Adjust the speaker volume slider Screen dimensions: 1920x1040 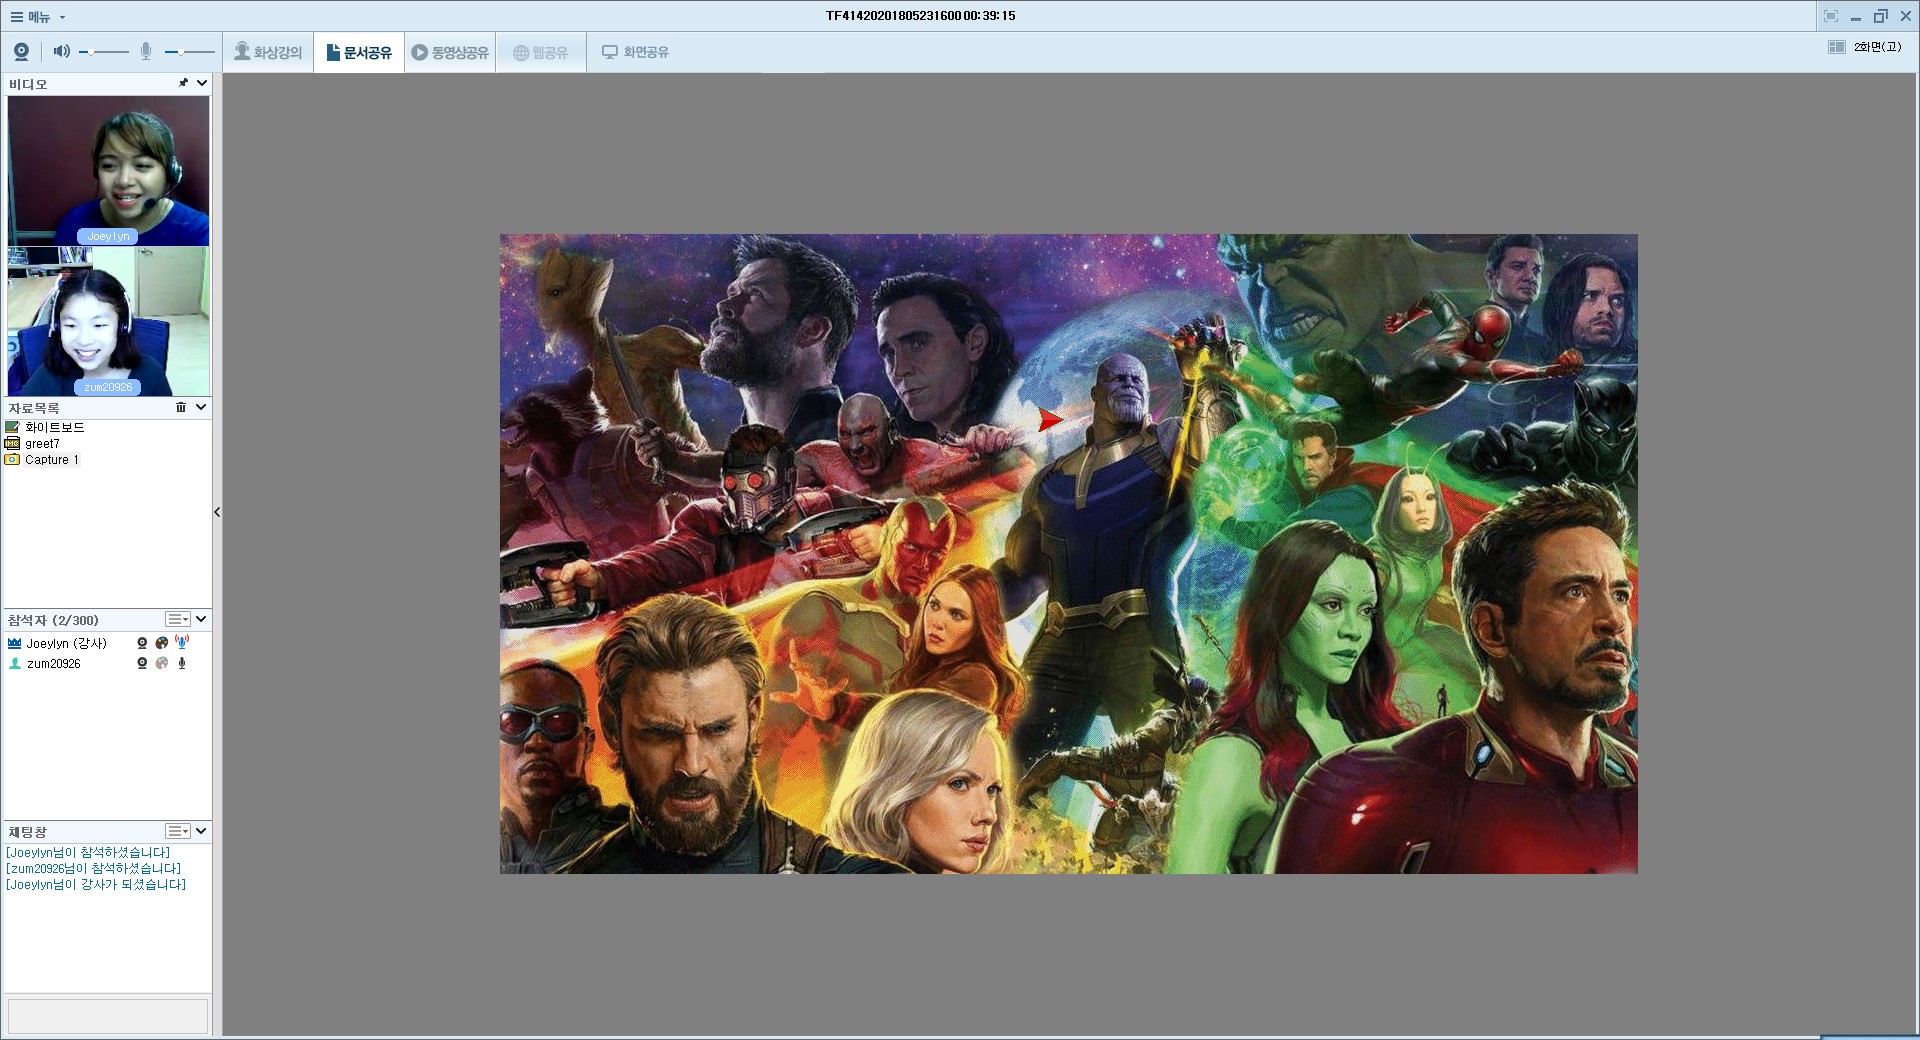click(104, 51)
